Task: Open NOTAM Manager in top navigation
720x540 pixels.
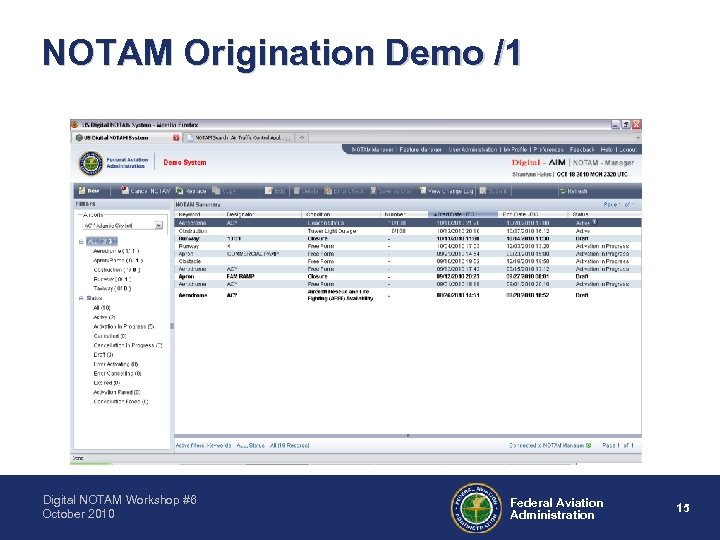Action: (x=372, y=149)
